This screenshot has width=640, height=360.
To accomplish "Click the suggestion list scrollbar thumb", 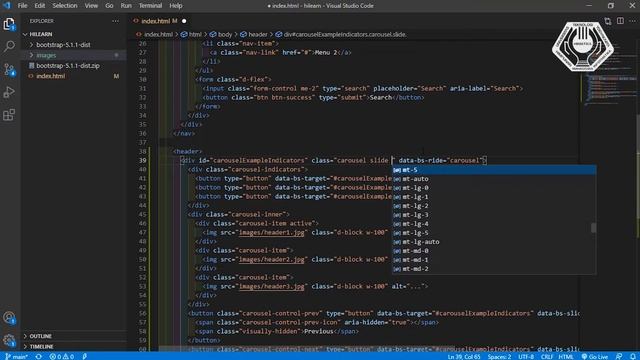I will pyautogui.click(x=593, y=228).
